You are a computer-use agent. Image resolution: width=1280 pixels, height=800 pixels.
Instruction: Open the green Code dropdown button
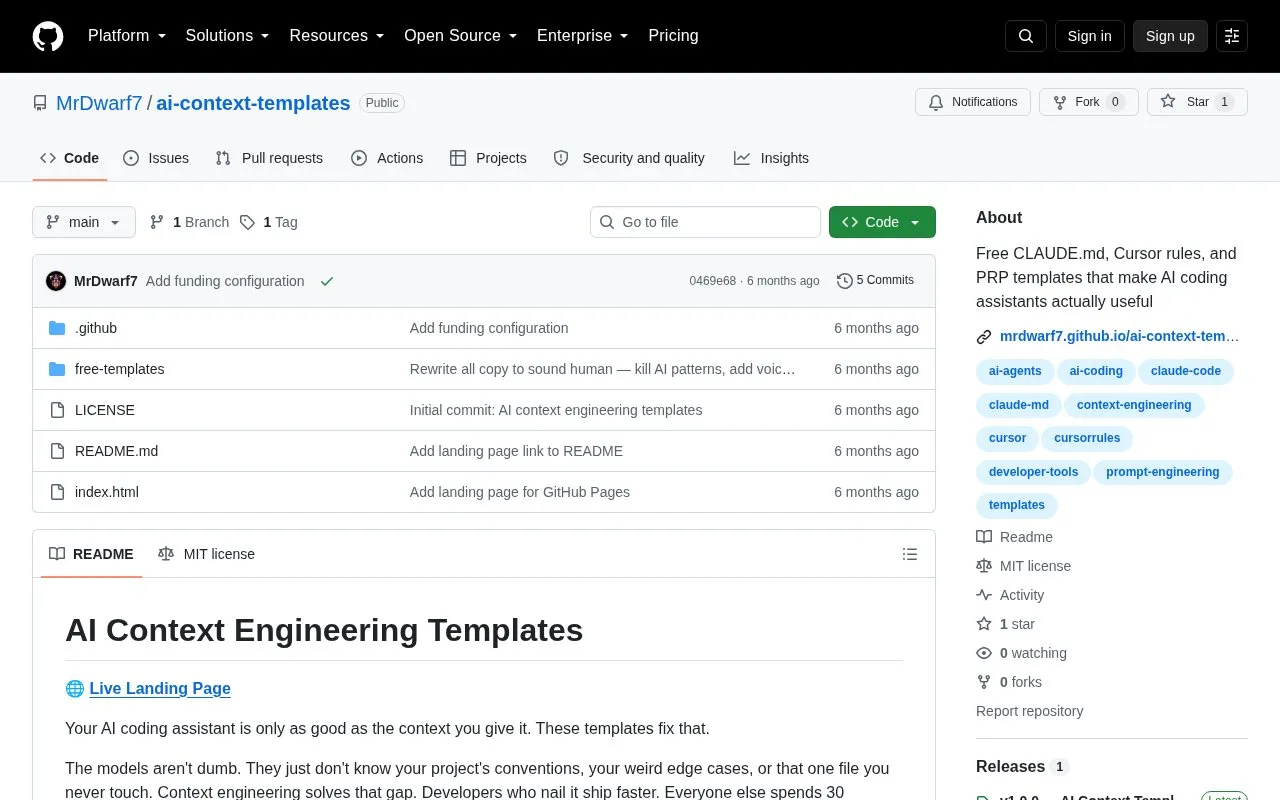(x=882, y=222)
